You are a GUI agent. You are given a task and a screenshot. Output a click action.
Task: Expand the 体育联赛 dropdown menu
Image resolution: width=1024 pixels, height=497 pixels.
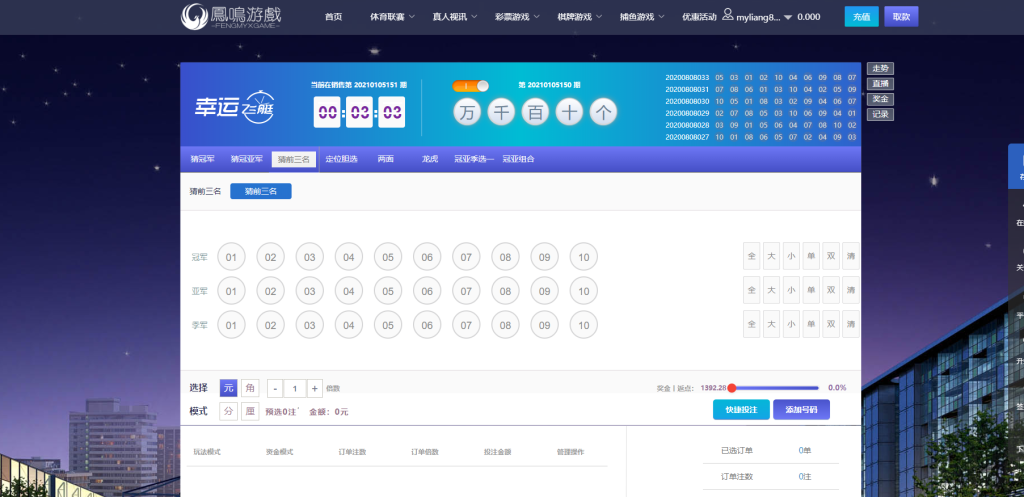[x=392, y=17]
